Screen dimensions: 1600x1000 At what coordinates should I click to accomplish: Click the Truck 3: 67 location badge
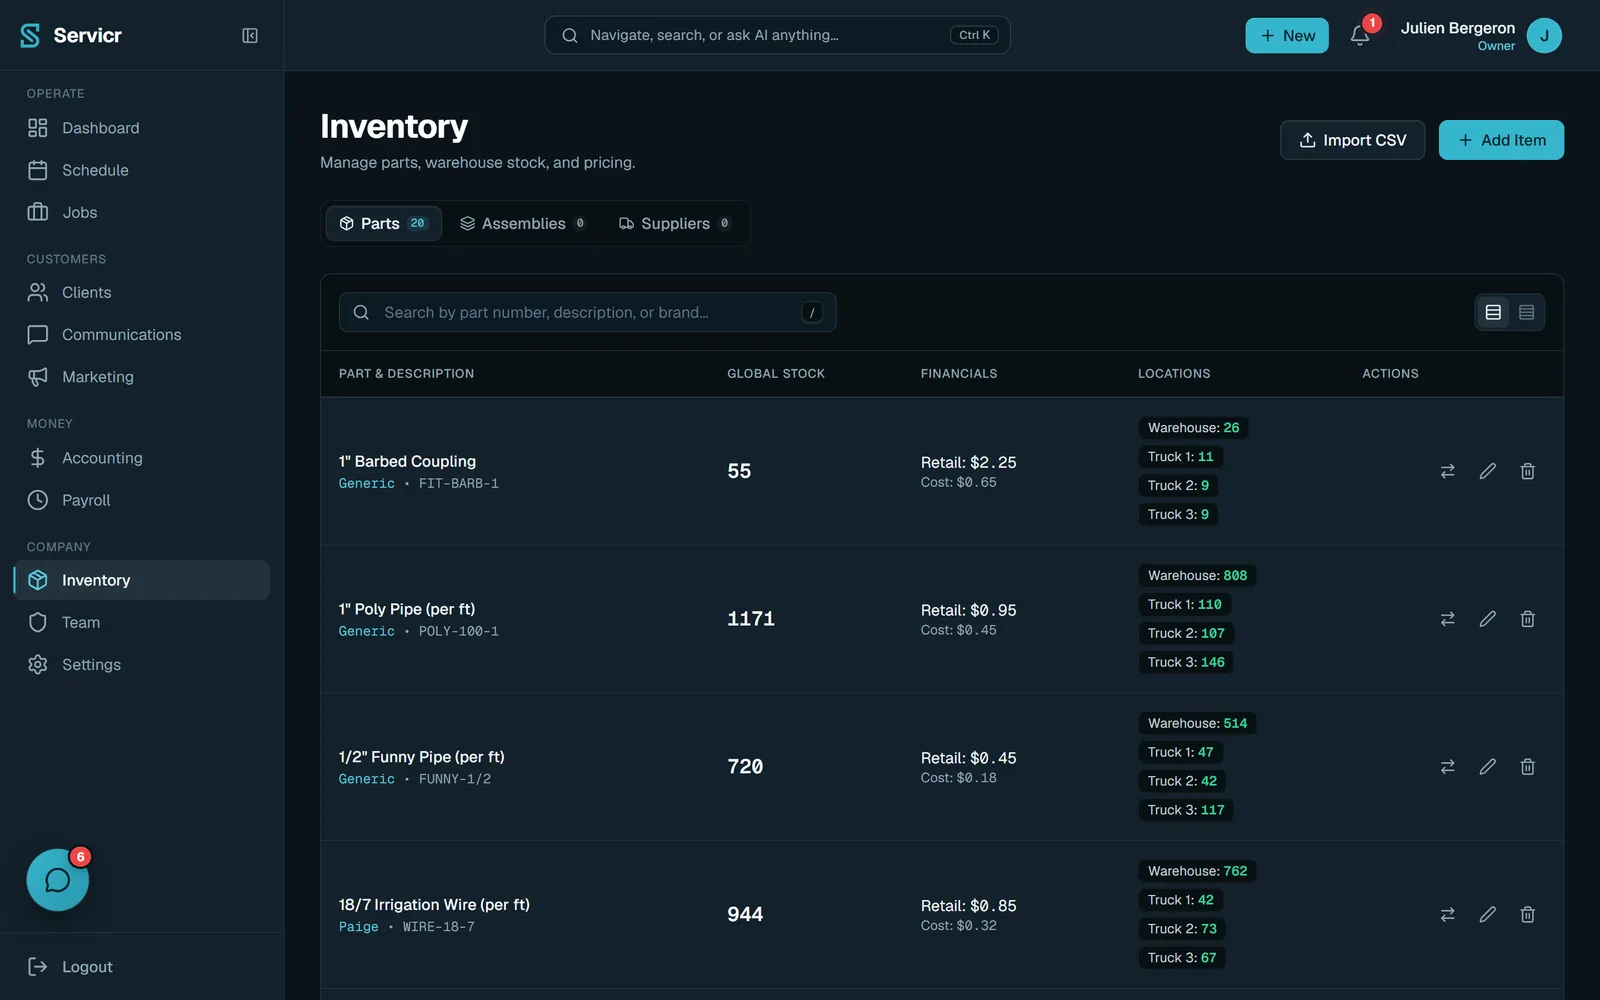click(x=1182, y=958)
